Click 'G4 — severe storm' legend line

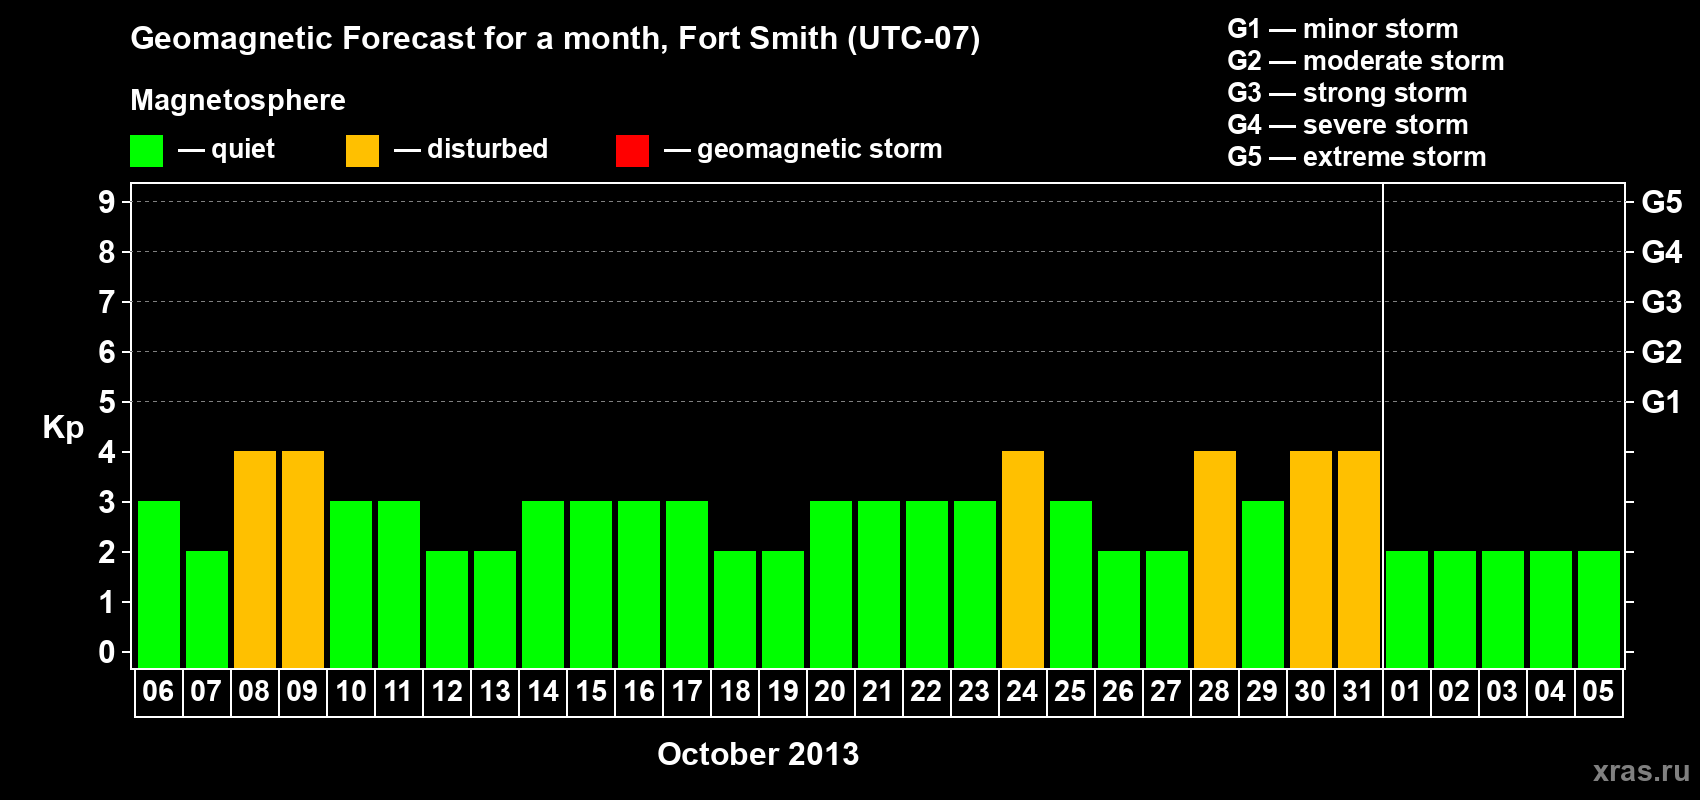(x=1348, y=125)
